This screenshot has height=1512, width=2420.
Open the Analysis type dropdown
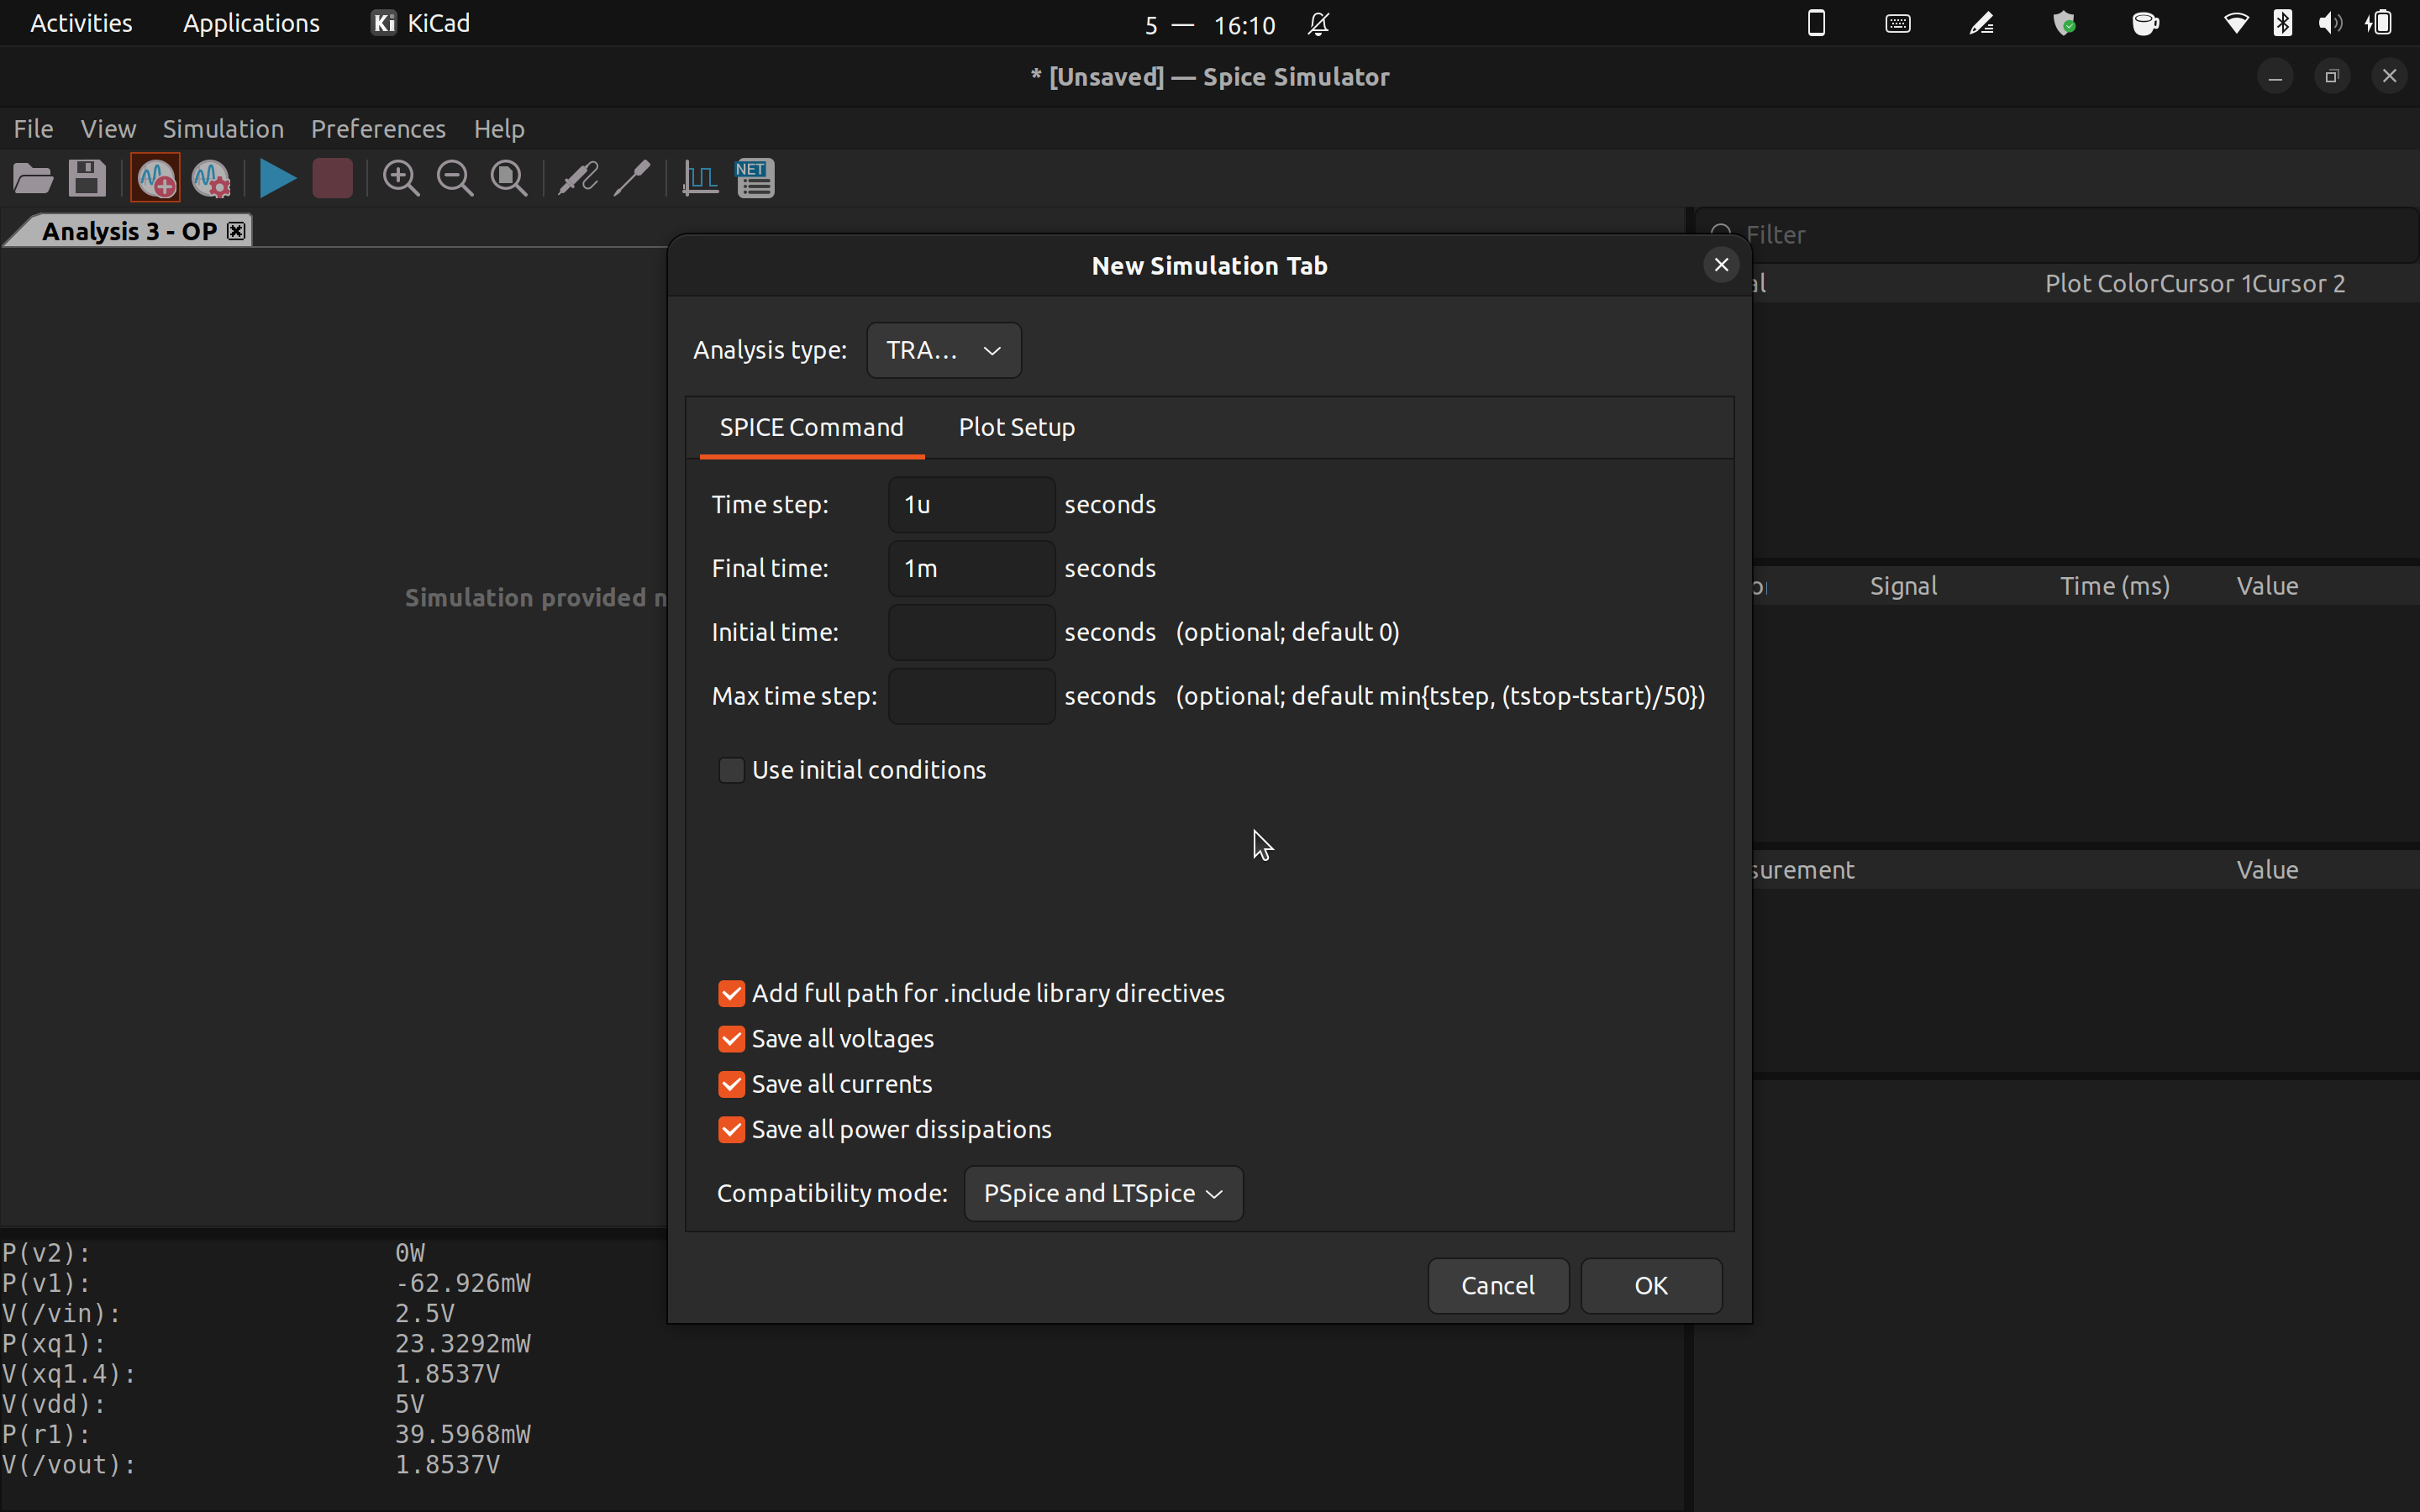click(x=943, y=350)
